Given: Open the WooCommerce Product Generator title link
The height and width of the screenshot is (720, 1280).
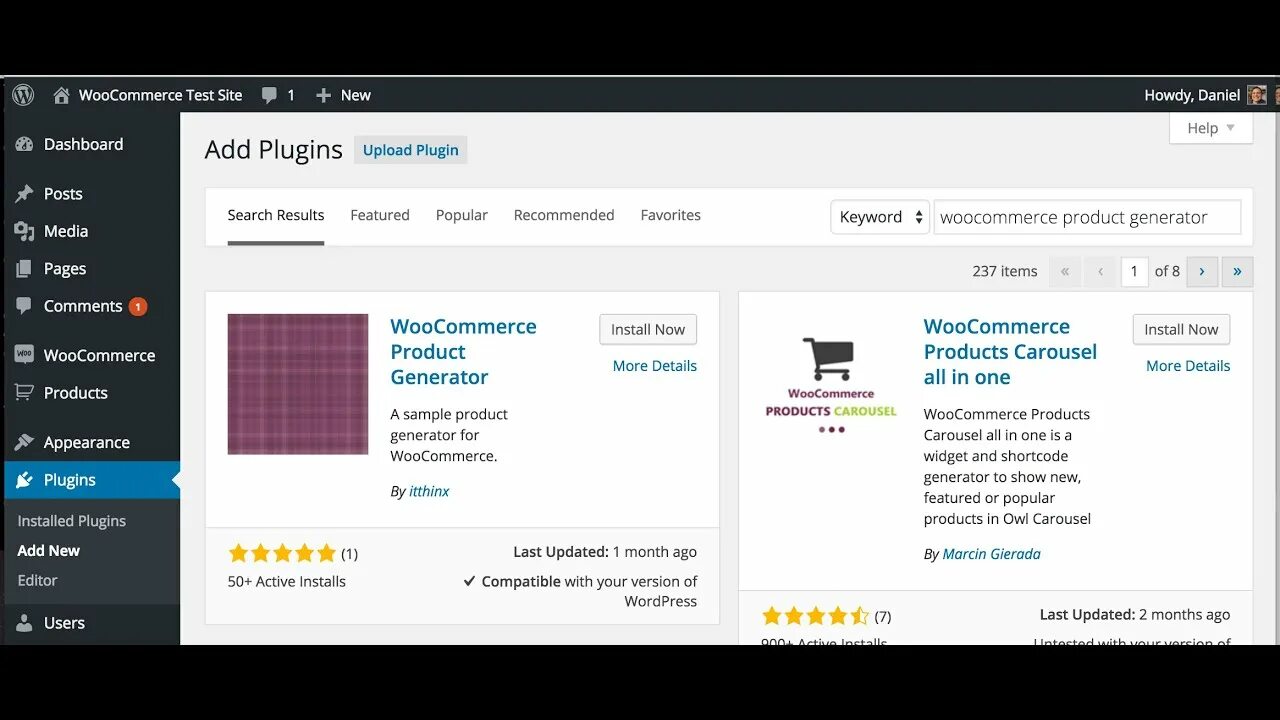Looking at the screenshot, I should pyautogui.click(x=463, y=352).
